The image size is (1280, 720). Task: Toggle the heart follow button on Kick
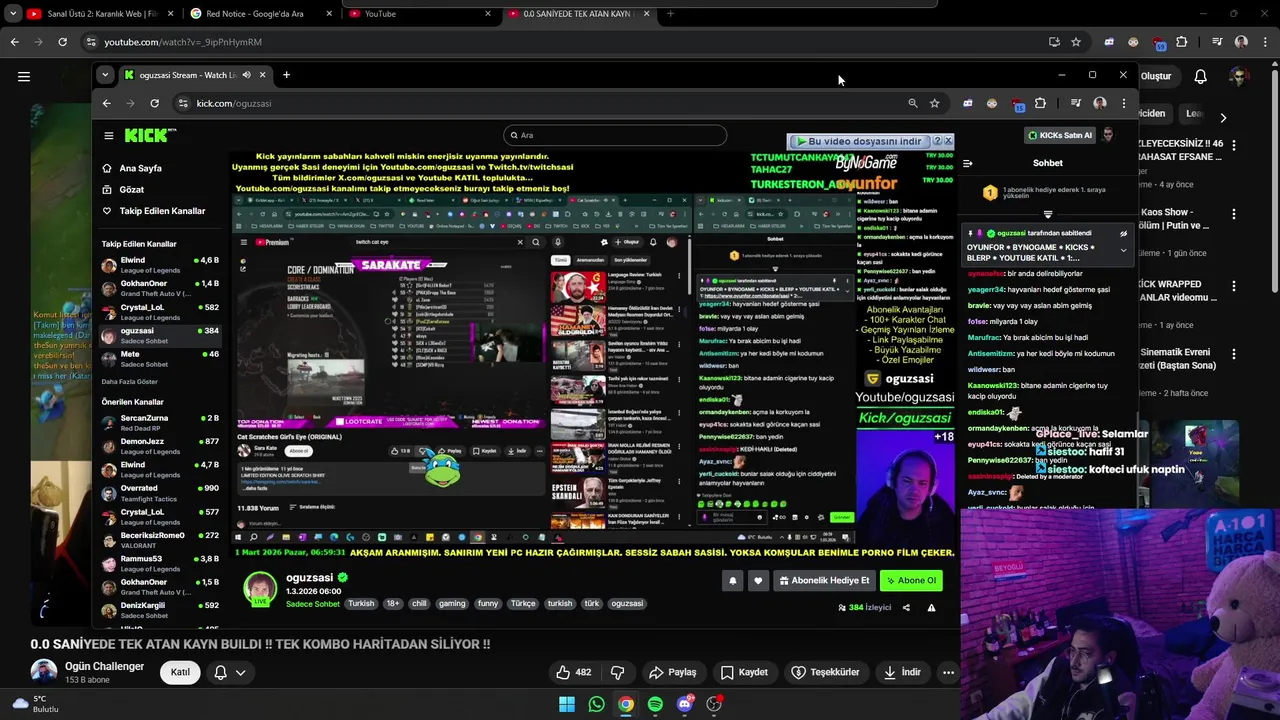click(757, 580)
